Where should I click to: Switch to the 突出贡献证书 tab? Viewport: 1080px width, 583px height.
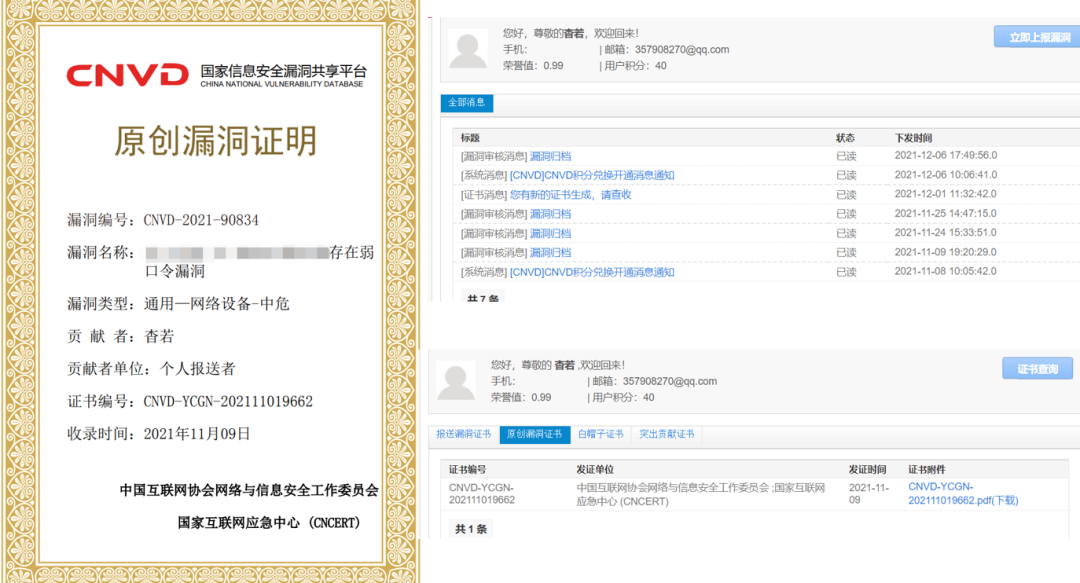click(666, 434)
